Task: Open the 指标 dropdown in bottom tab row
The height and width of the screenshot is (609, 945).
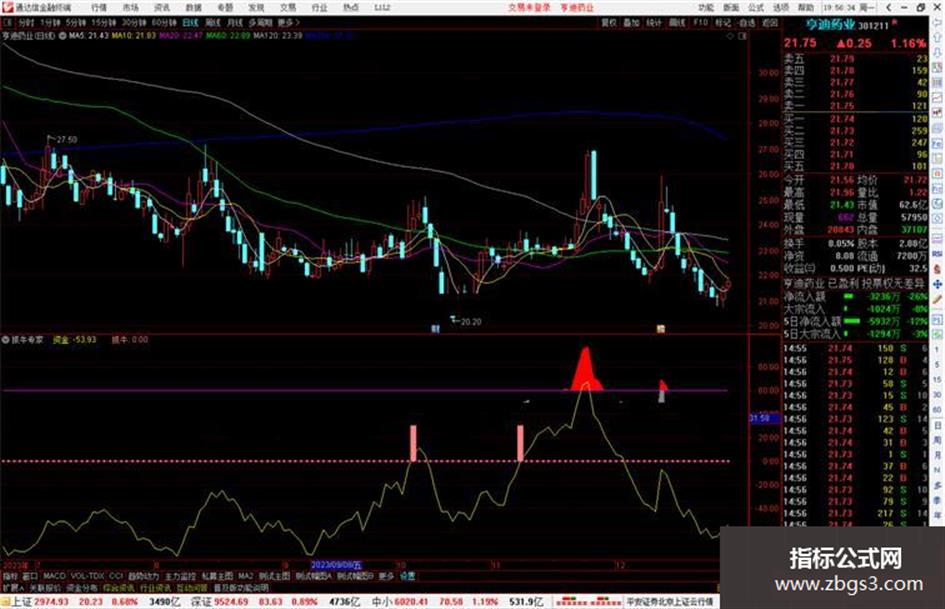Action: pos(10,576)
